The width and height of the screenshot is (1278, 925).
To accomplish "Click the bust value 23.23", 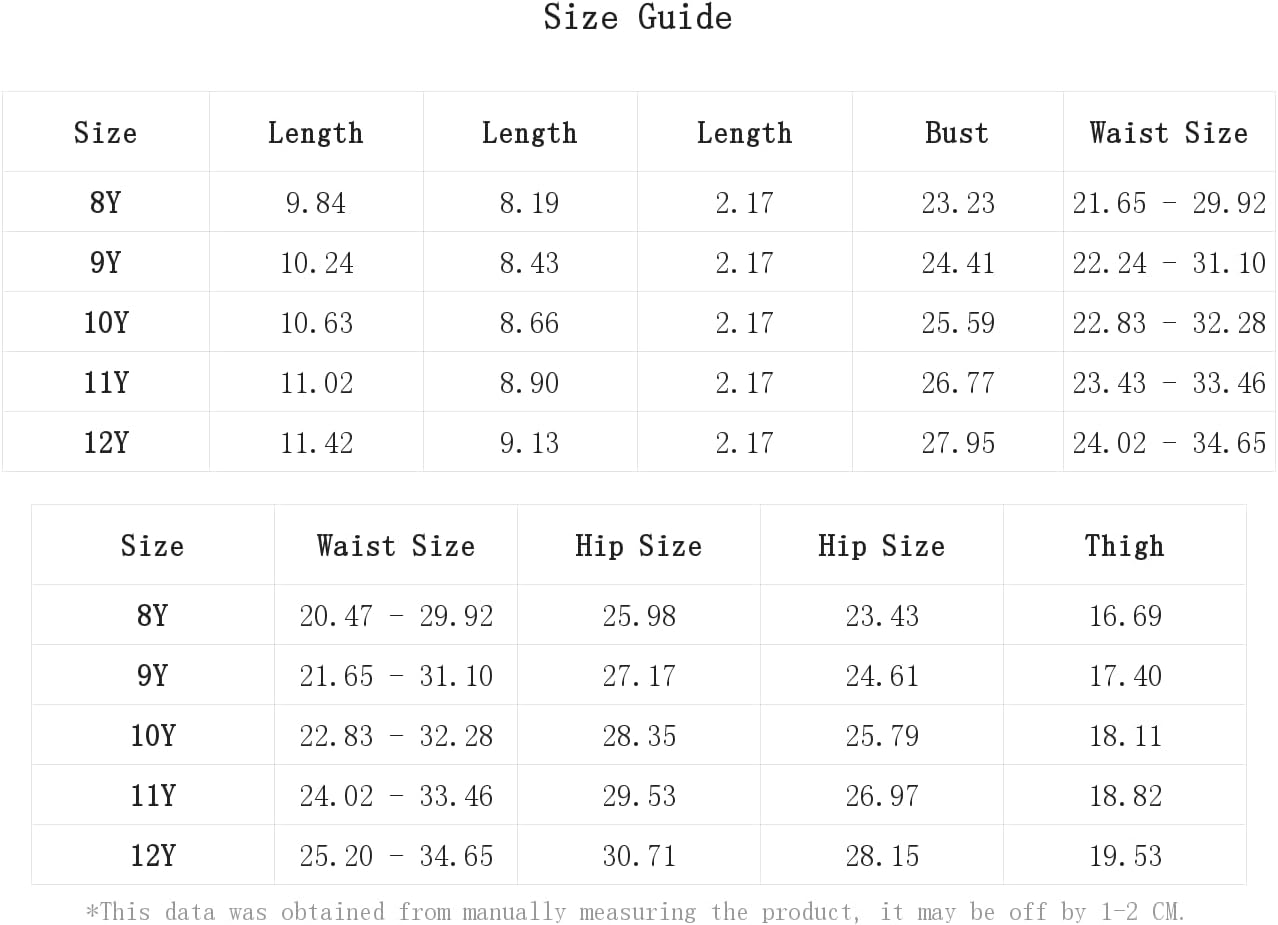I will [x=958, y=203].
